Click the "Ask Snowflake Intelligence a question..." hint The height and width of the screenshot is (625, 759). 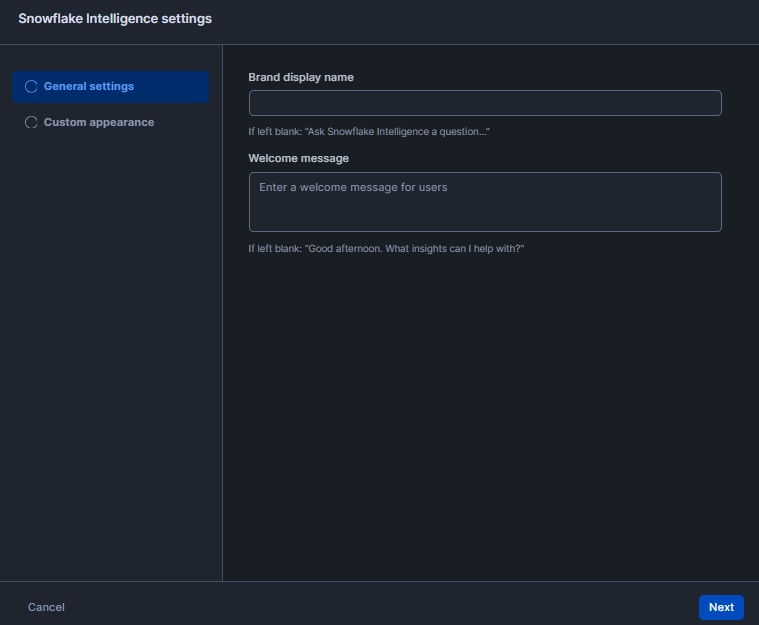click(369, 132)
